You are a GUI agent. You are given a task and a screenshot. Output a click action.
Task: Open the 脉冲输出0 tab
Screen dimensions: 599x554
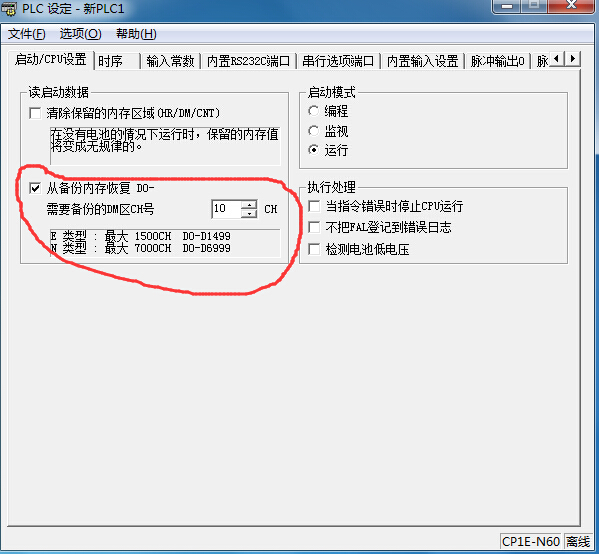click(x=497, y=61)
